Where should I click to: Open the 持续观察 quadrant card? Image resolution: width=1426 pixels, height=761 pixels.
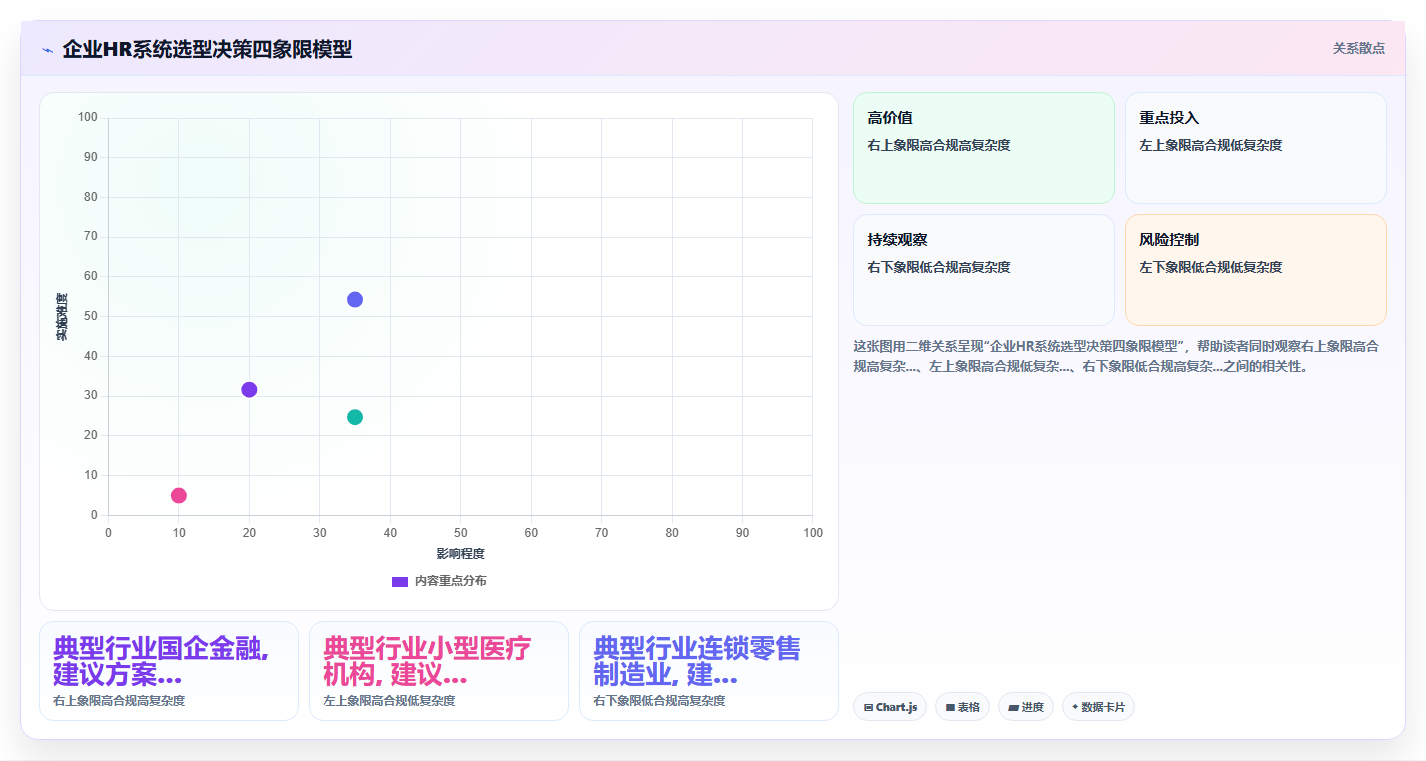[984, 270]
